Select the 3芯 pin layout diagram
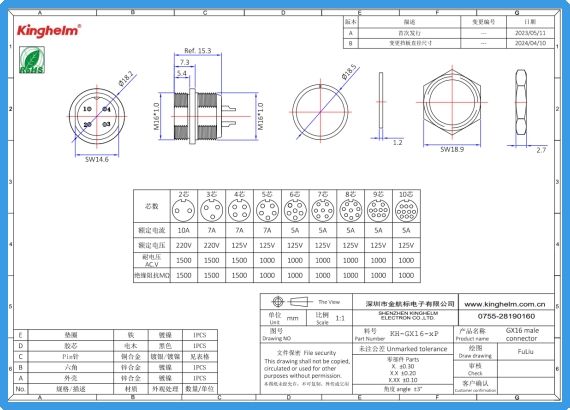Screen dimensions: 570x410 pos(212,210)
